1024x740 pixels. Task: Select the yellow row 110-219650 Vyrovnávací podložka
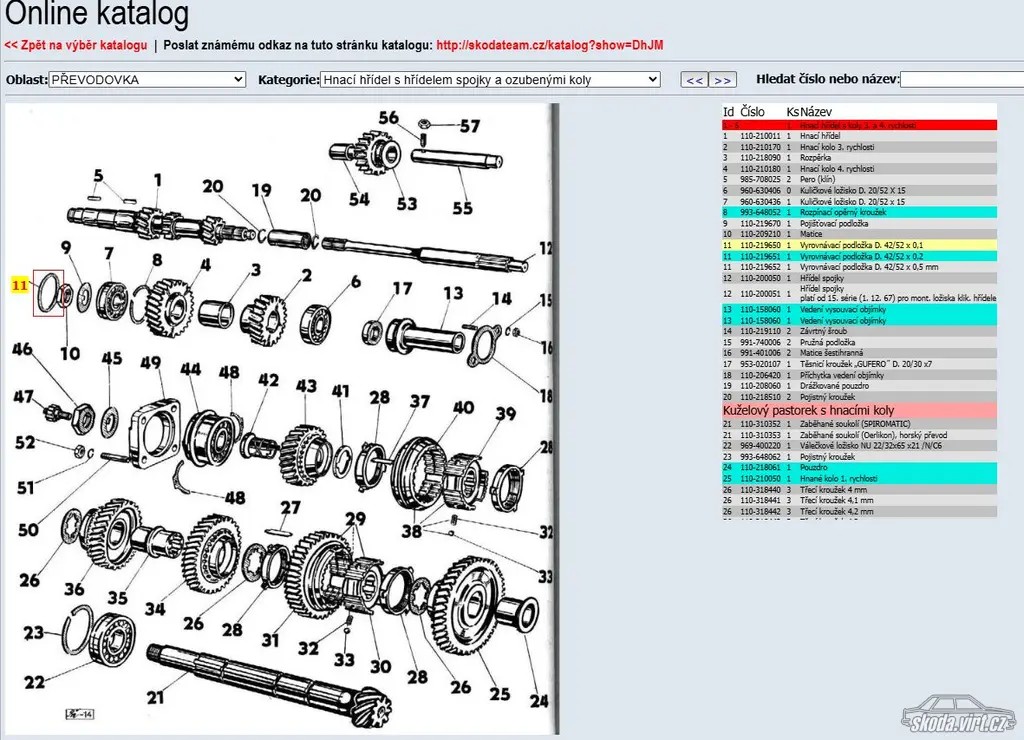click(859, 244)
